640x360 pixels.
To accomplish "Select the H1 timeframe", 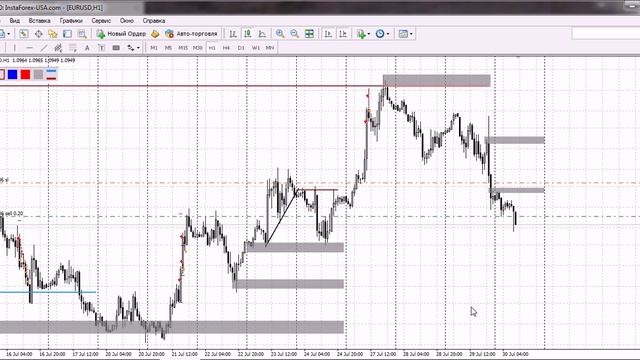I will pyautogui.click(x=212, y=48).
